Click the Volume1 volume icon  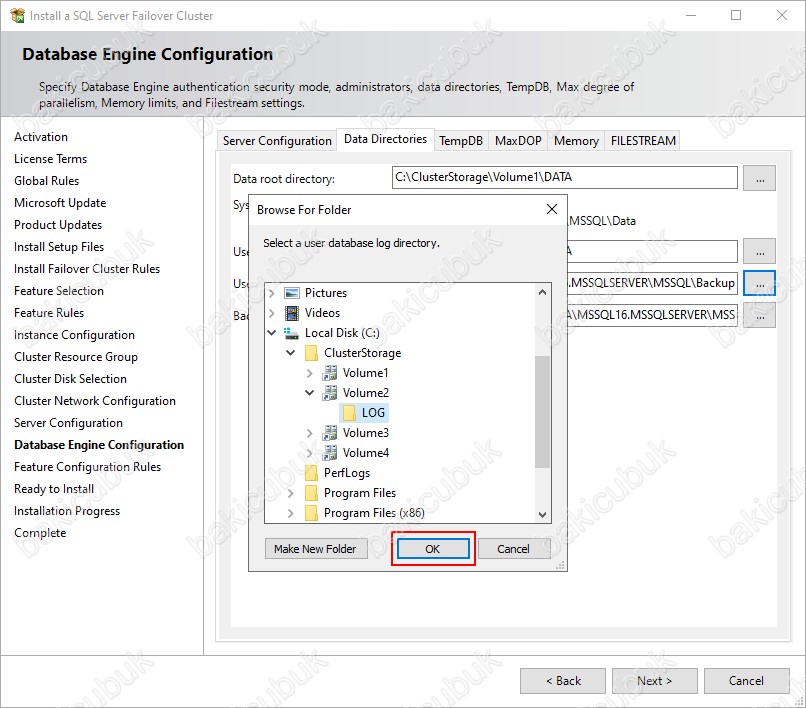pos(329,373)
